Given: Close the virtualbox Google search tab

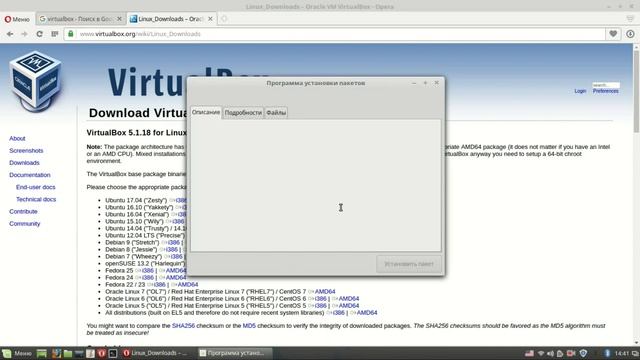Looking at the screenshot, I should (x=119, y=19).
